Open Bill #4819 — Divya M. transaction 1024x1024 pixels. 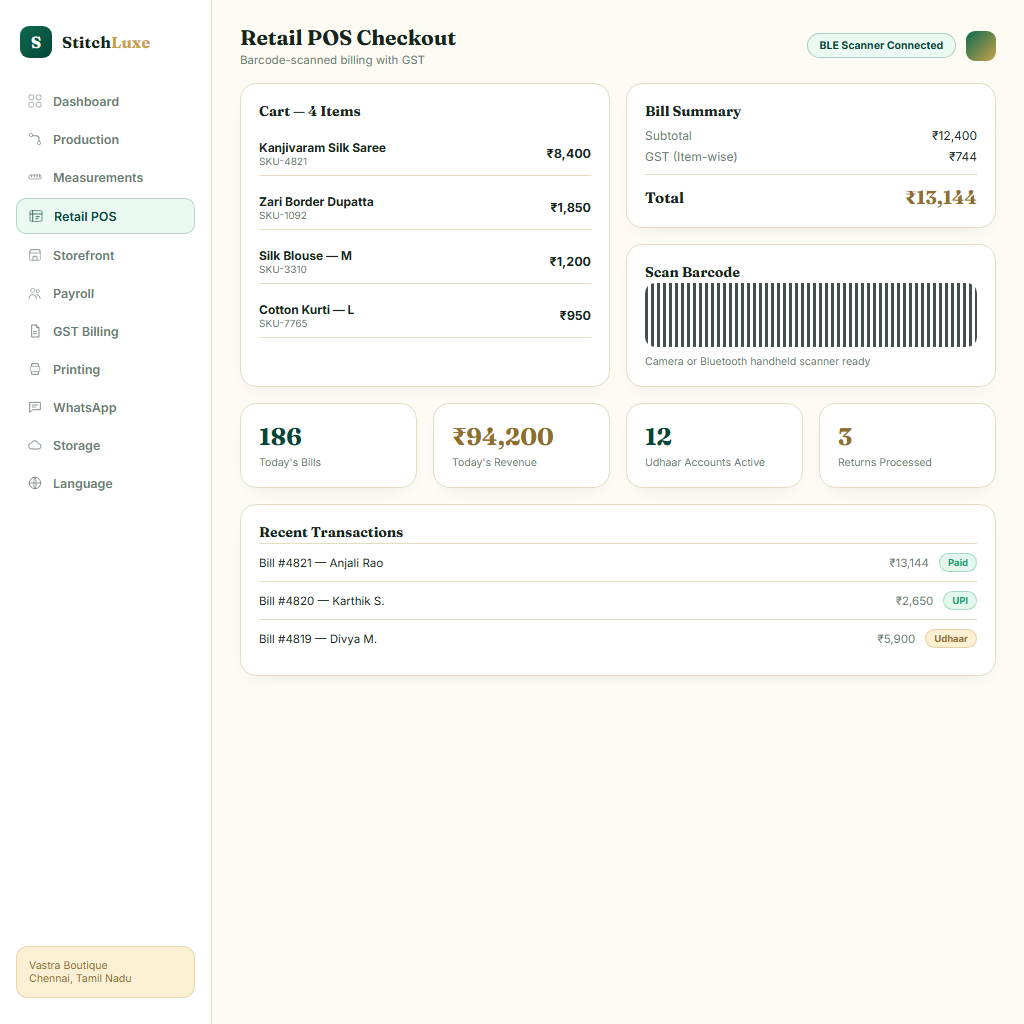click(618, 639)
